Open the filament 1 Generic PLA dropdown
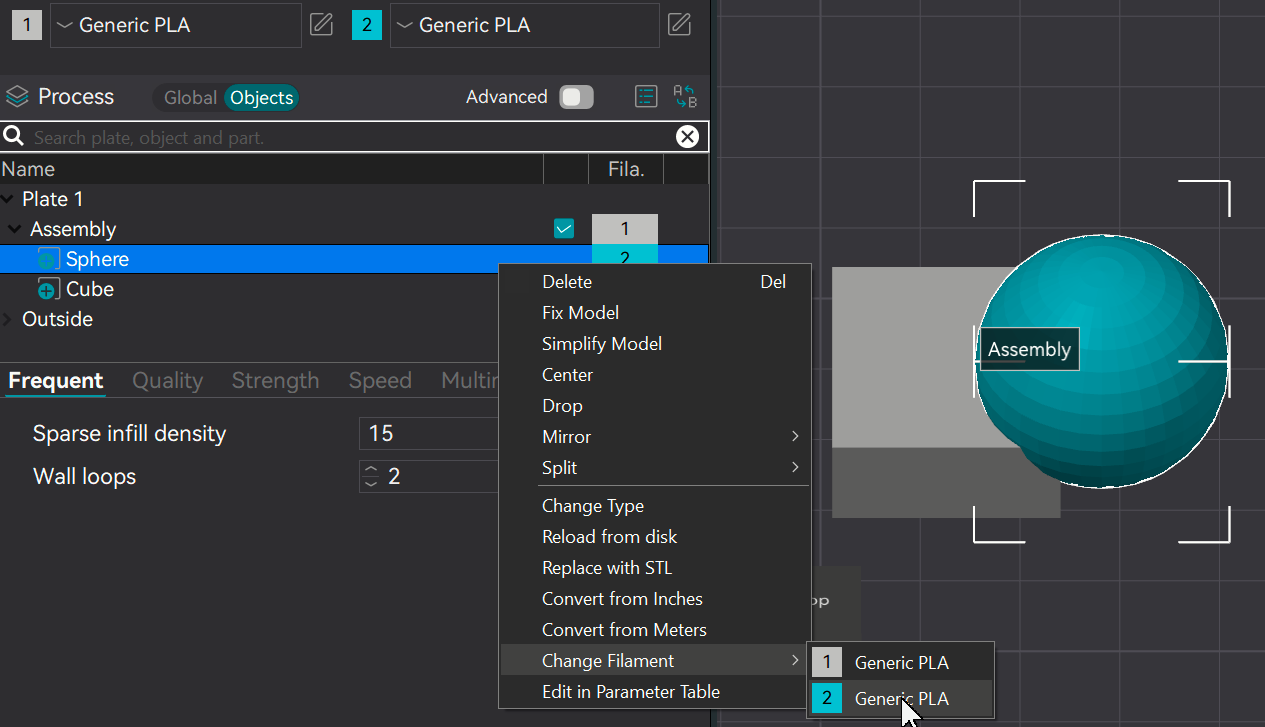Viewport: 1265px width, 727px height. click(x=176, y=25)
